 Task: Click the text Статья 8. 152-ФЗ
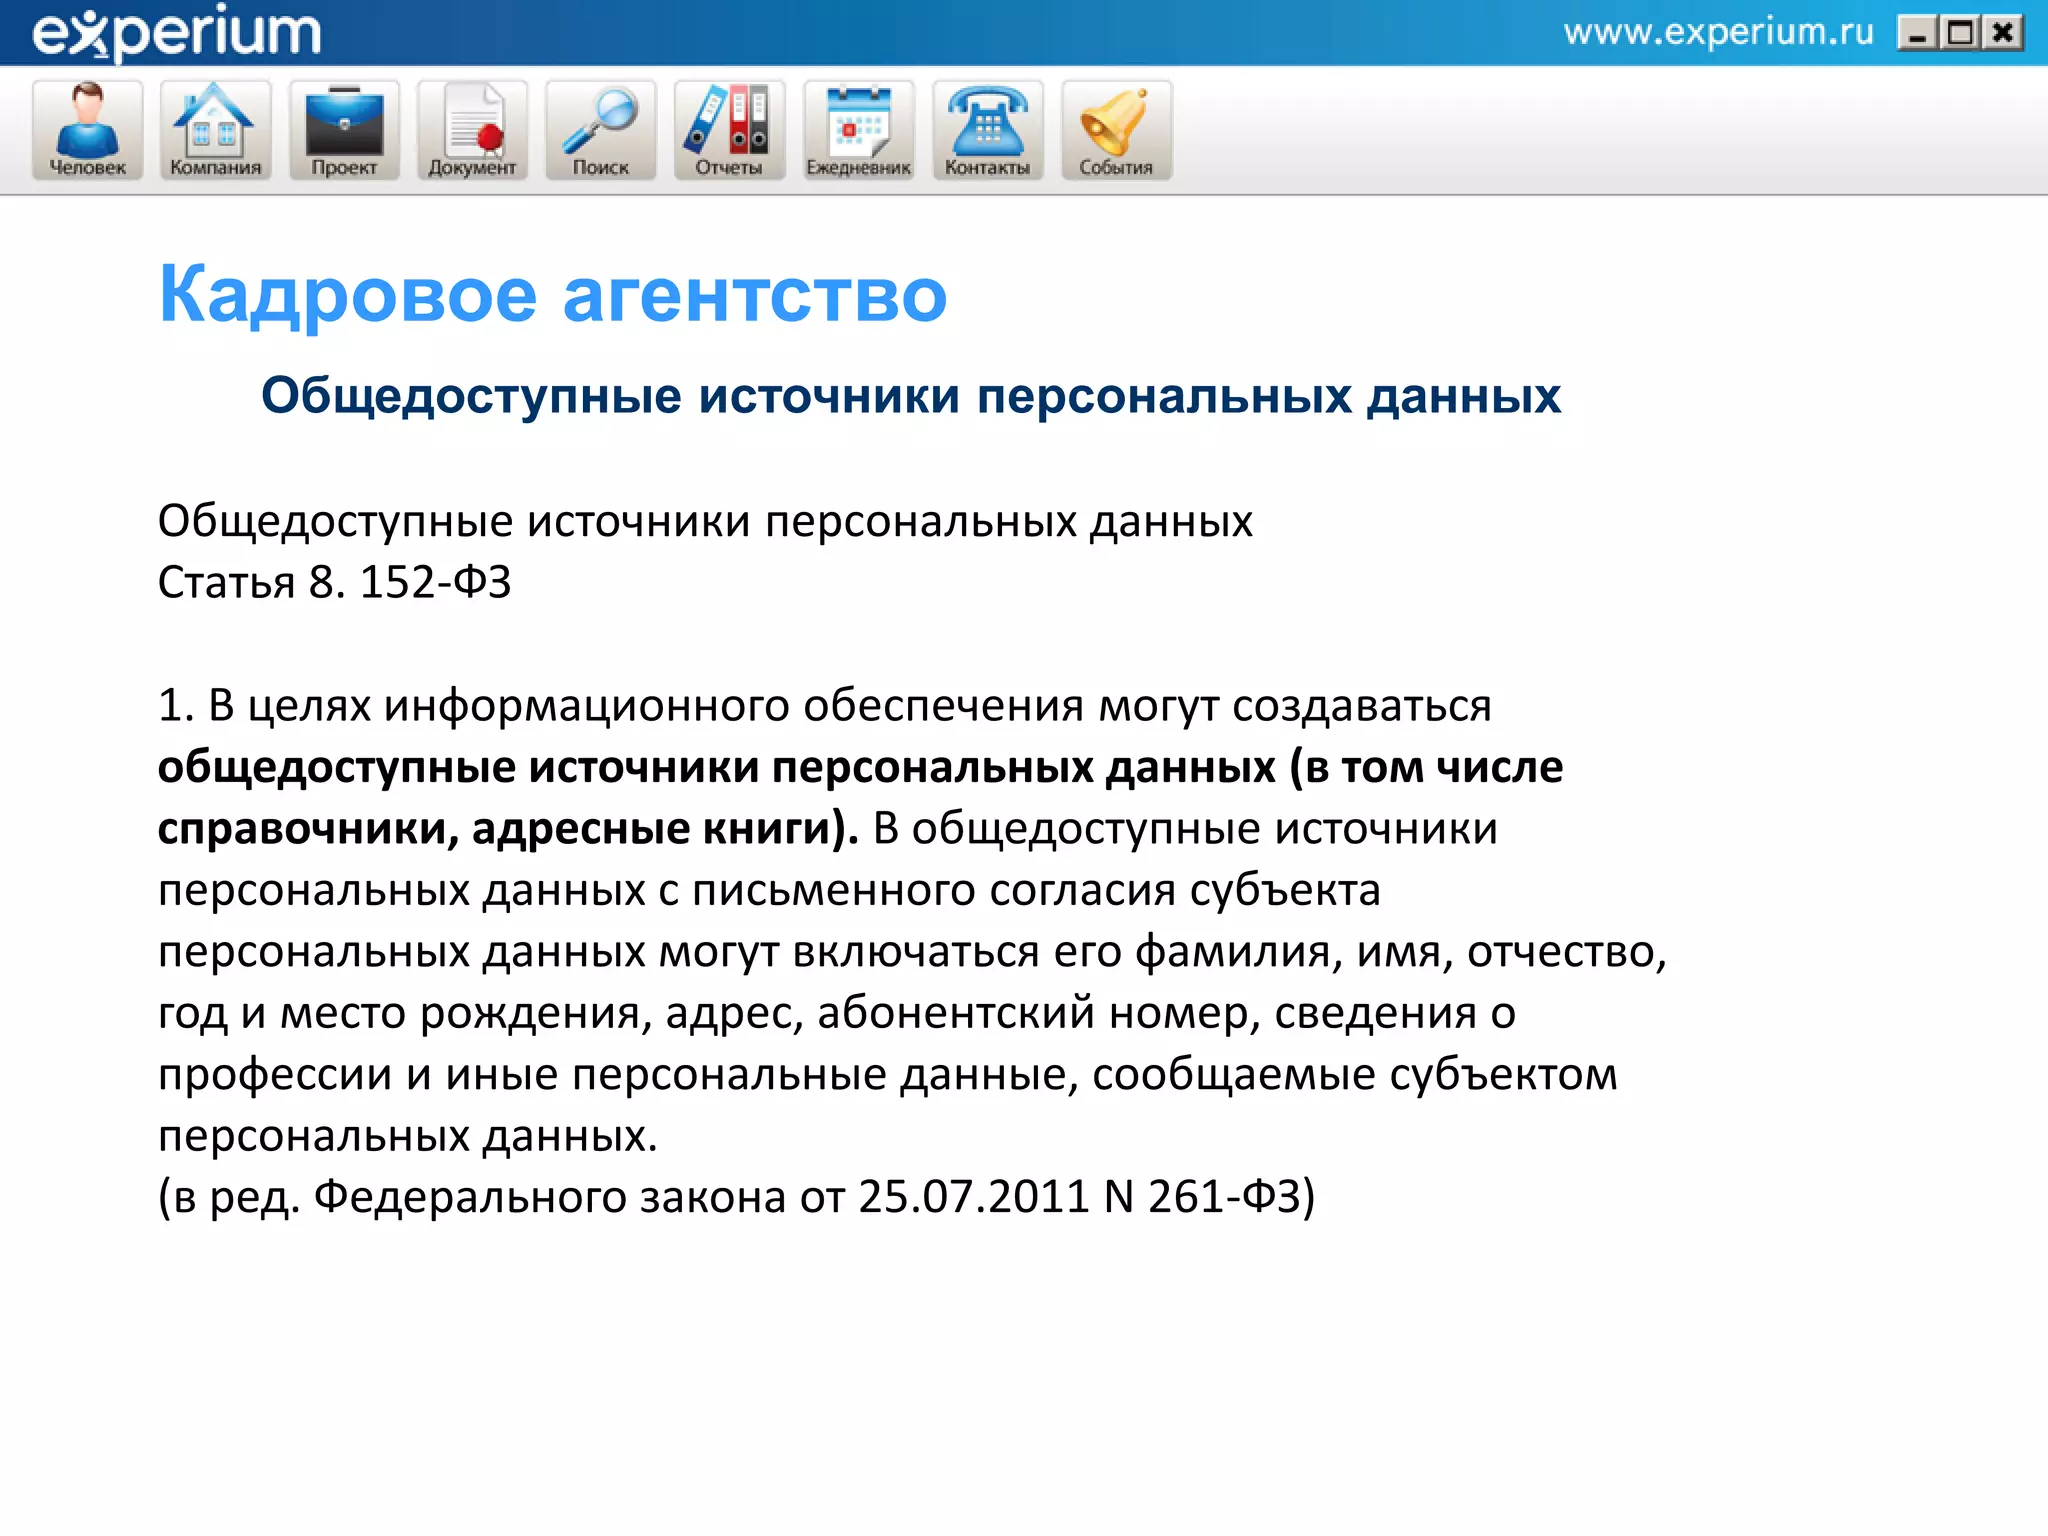(x=335, y=582)
